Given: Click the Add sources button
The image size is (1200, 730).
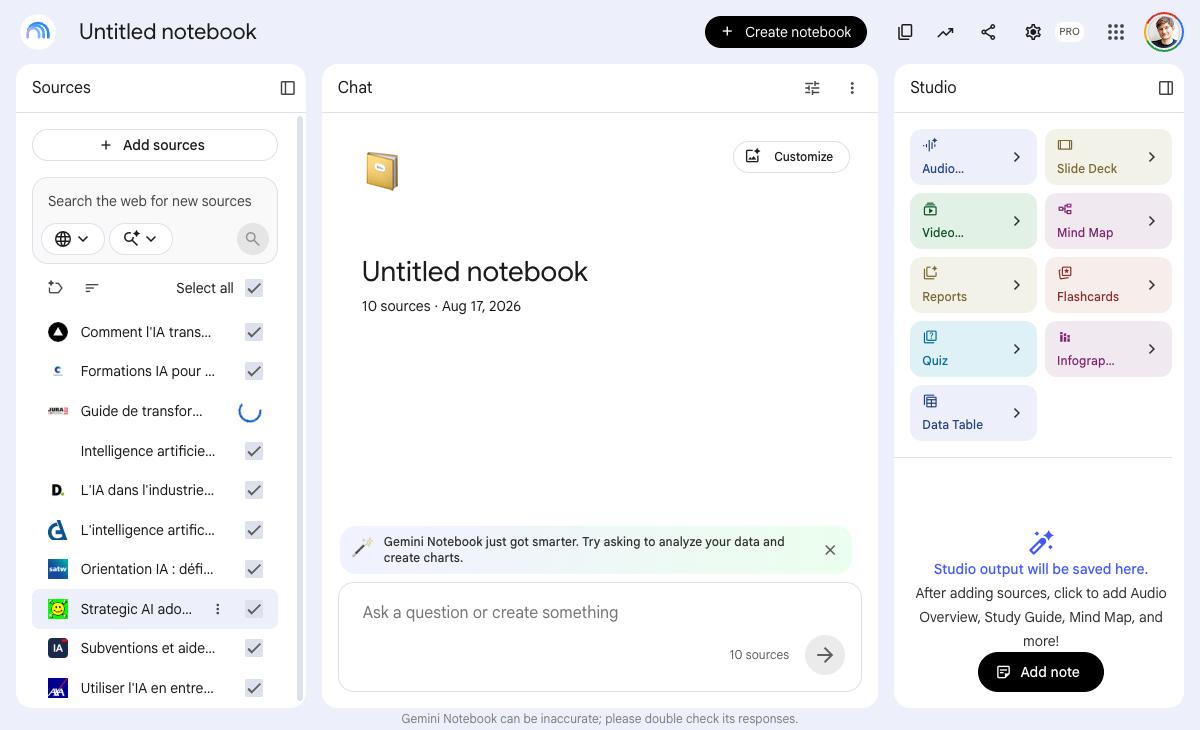Looking at the screenshot, I should tap(155, 145).
